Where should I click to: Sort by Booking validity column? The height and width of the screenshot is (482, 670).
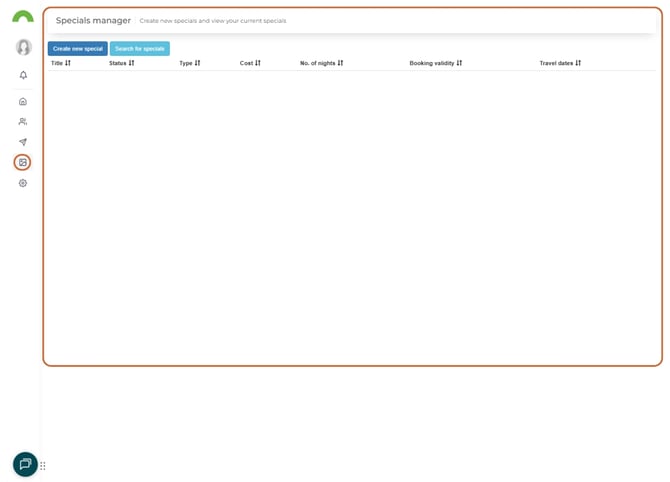pos(436,63)
